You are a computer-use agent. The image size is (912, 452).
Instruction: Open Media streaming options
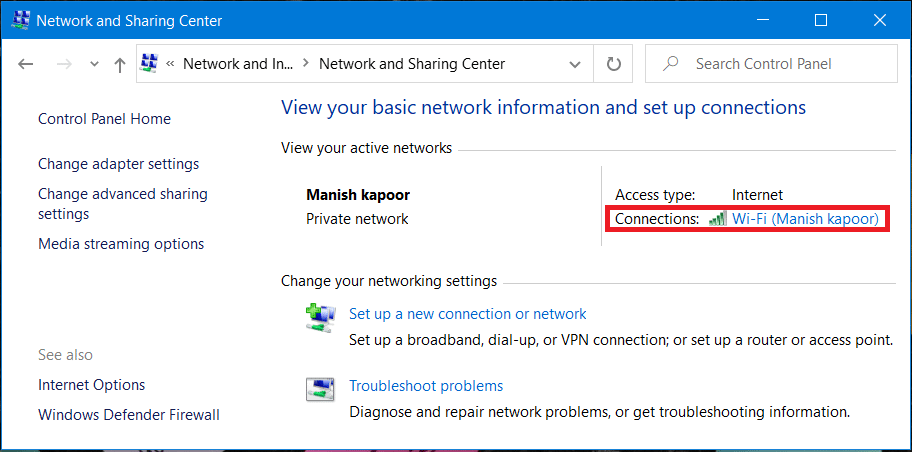click(120, 244)
